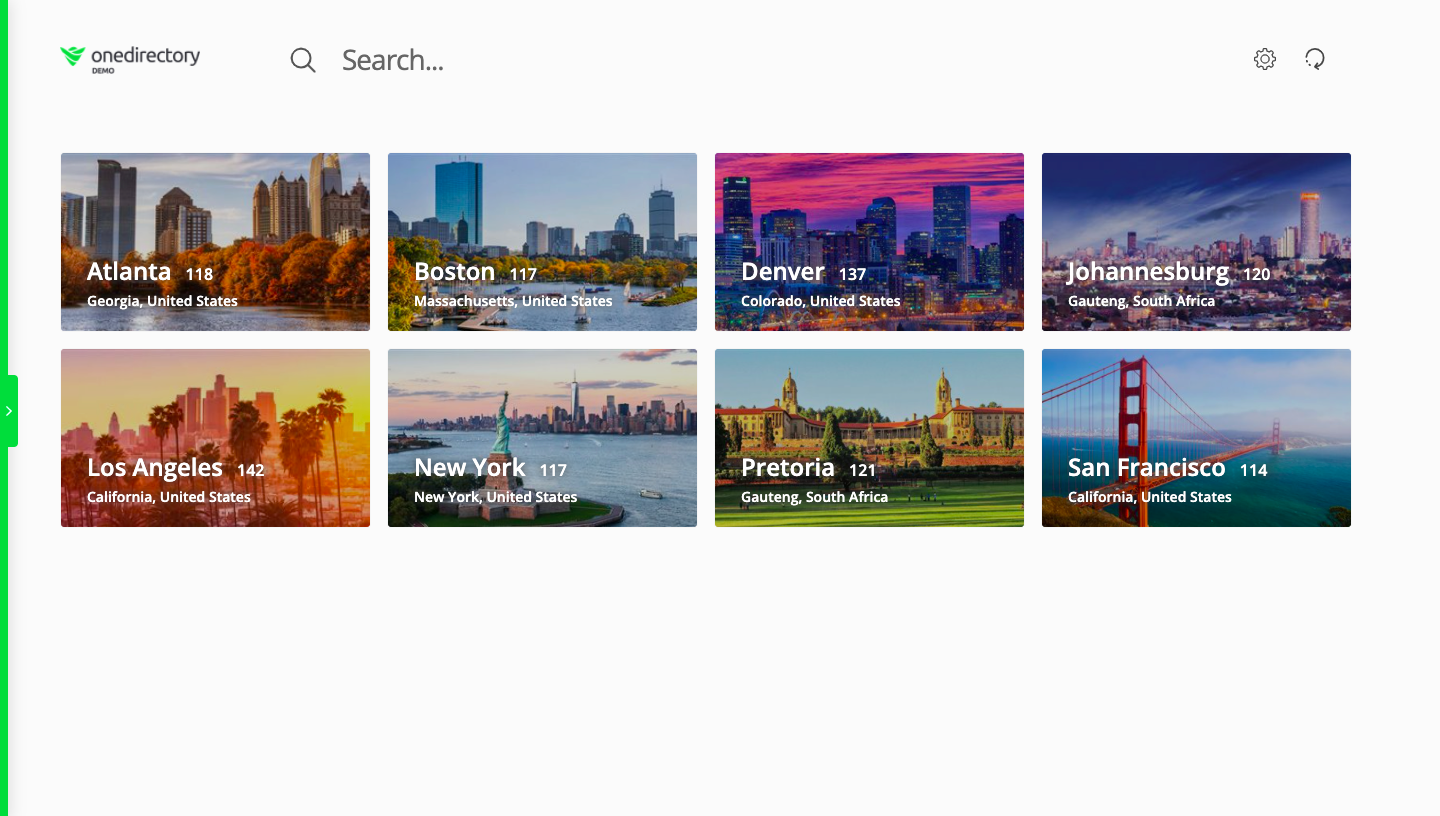This screenshot has width=1440, height=816.
Task: Click the 'Massachusetts, United States' subtitle
Action: click(x=513, y=301)
